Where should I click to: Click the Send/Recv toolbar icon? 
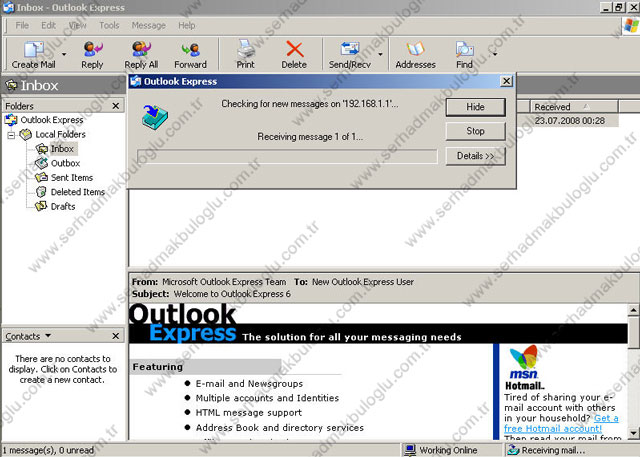pos(350,49)
